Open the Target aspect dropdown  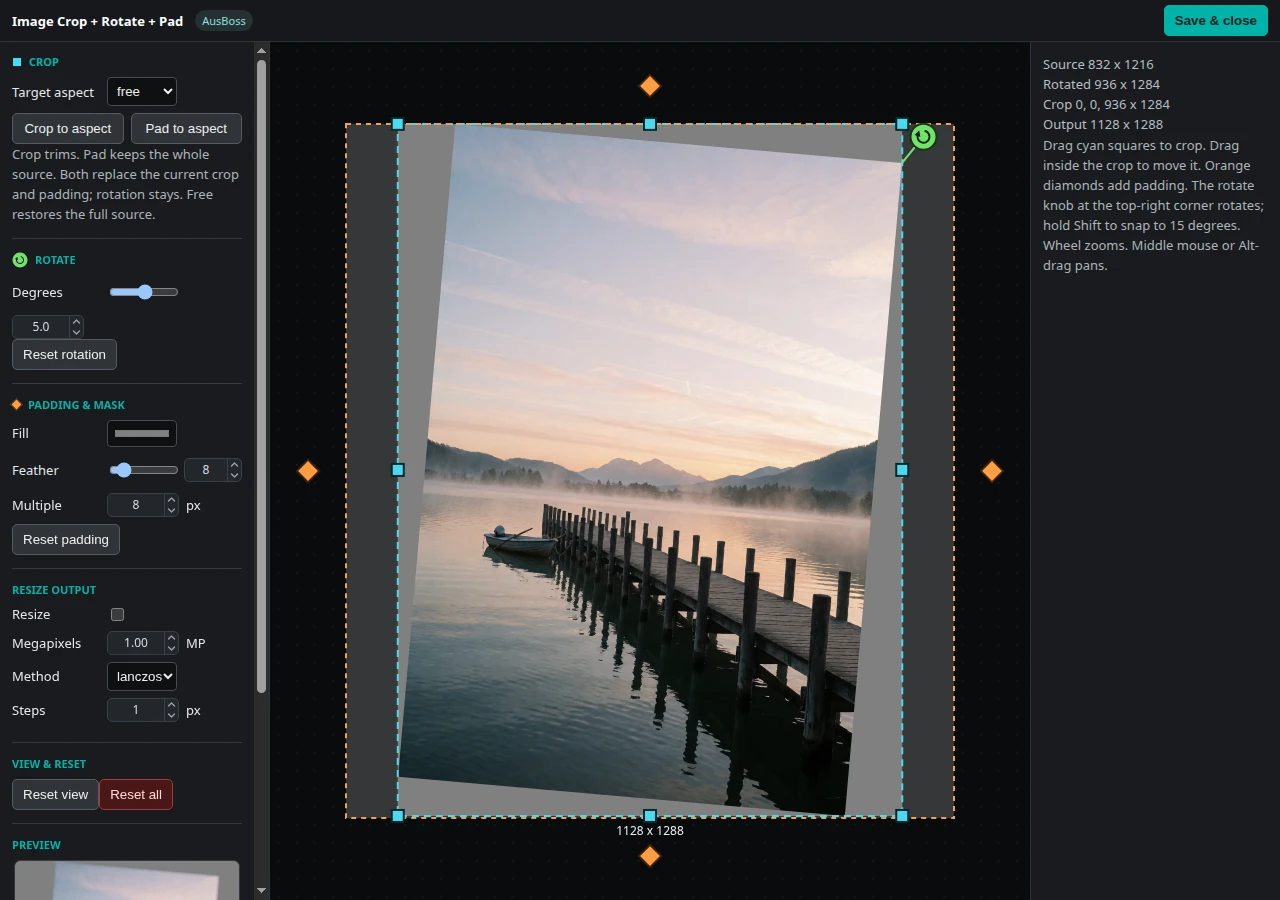point(142,92)
